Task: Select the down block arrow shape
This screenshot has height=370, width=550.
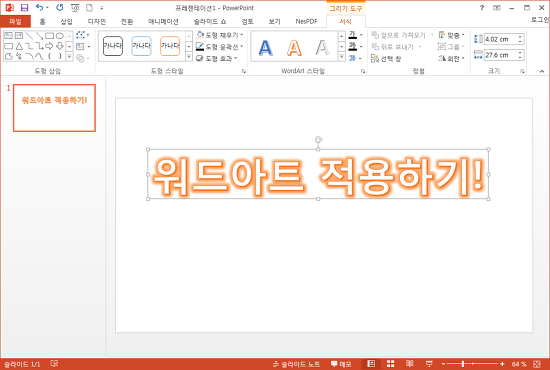Action: [x=60, y=46]
